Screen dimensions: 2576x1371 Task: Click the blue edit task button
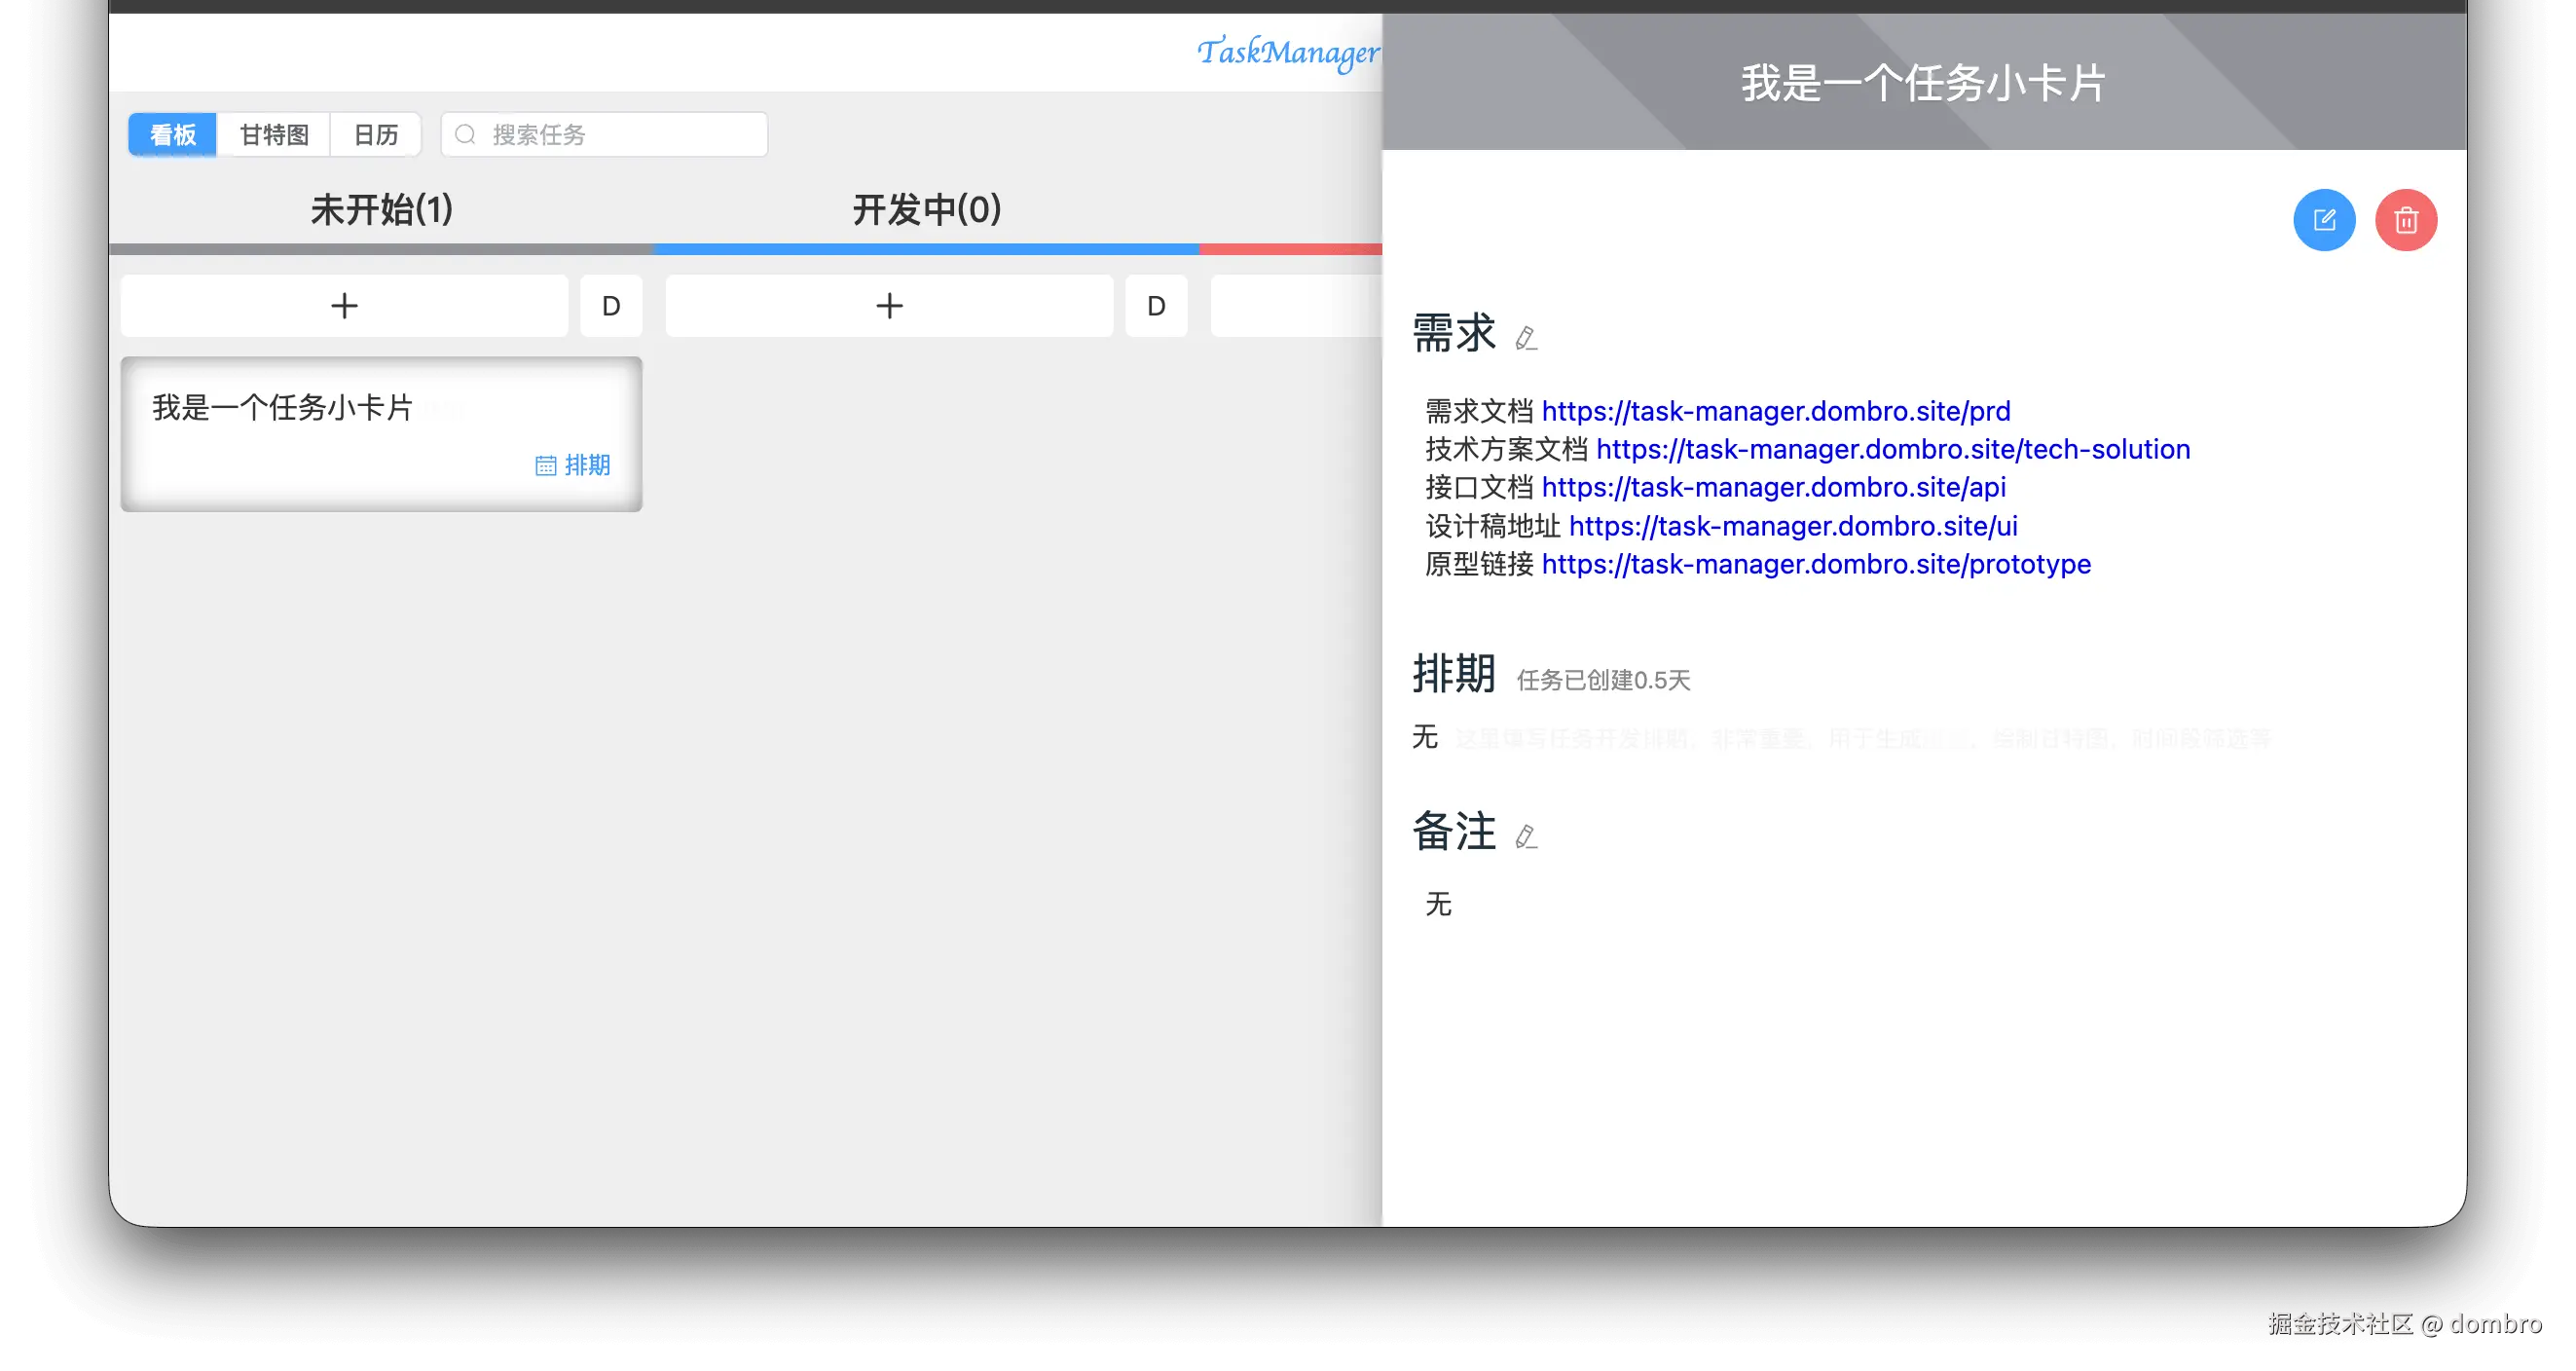click(2323, 220)
